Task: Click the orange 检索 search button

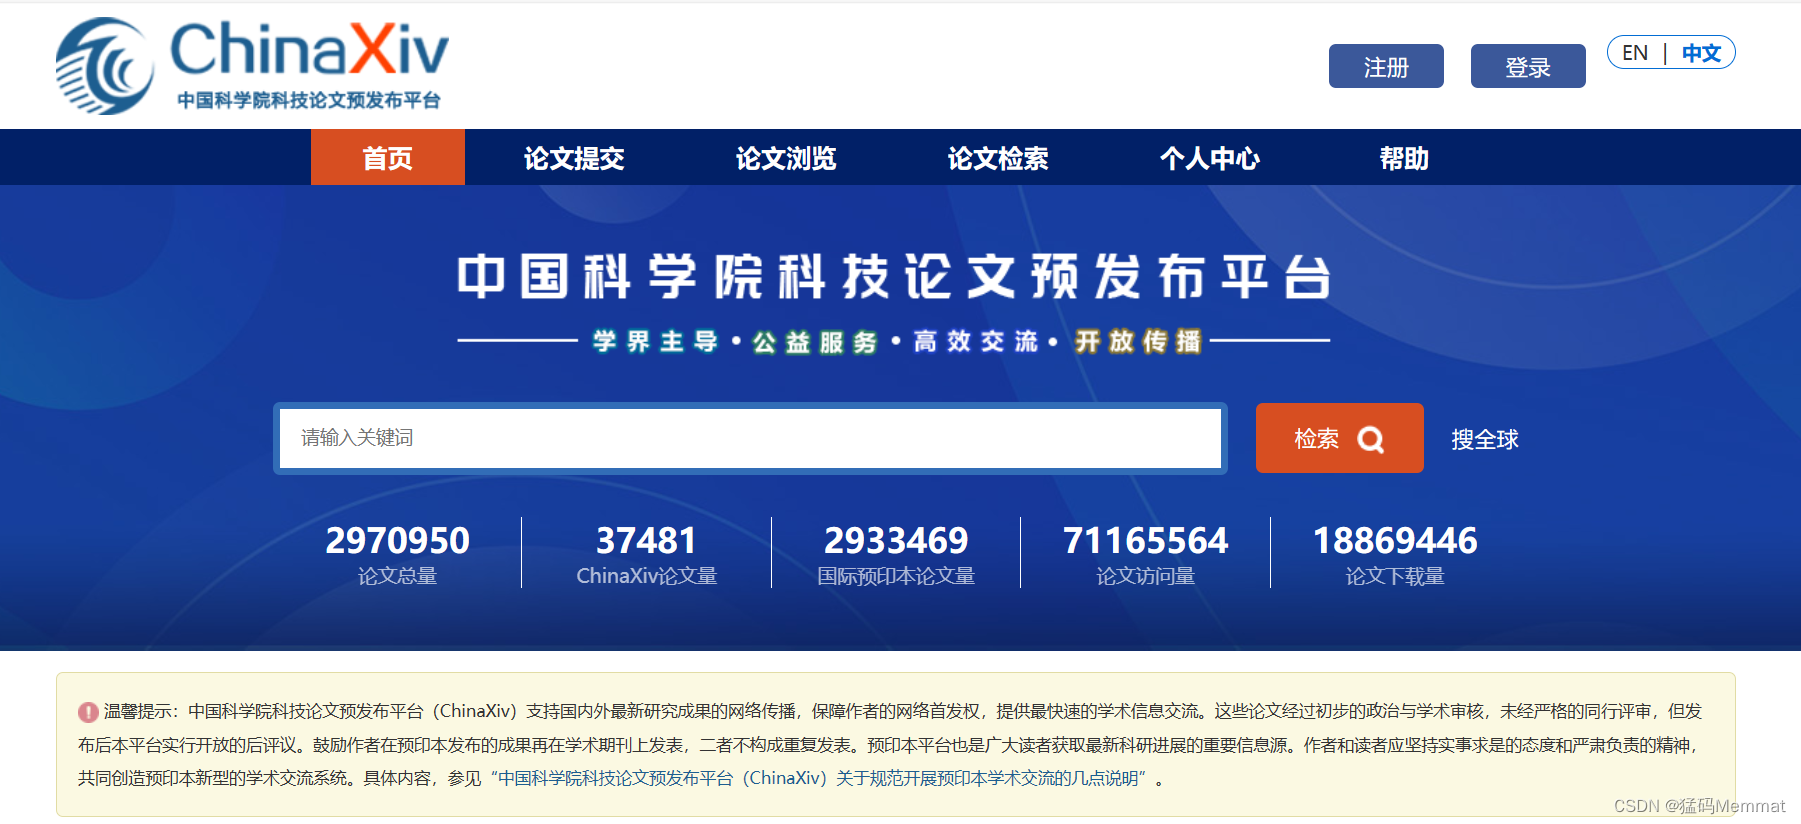Action: [x=1340, y=438]
